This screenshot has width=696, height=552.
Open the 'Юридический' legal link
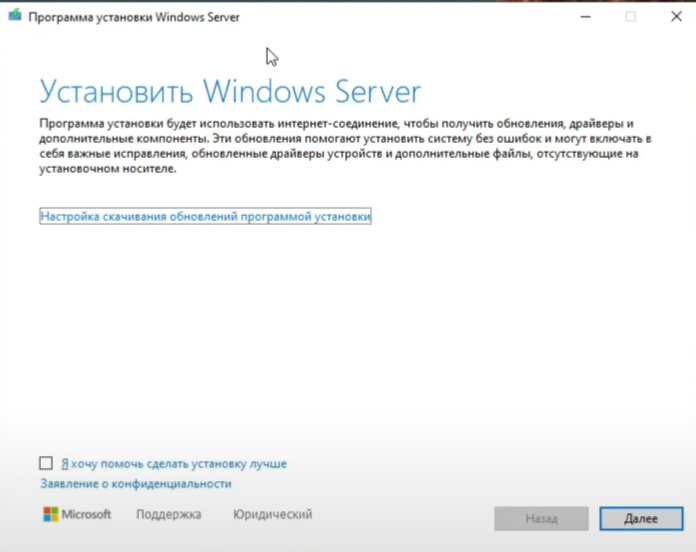pyautogui.click(x=272, y=515)
